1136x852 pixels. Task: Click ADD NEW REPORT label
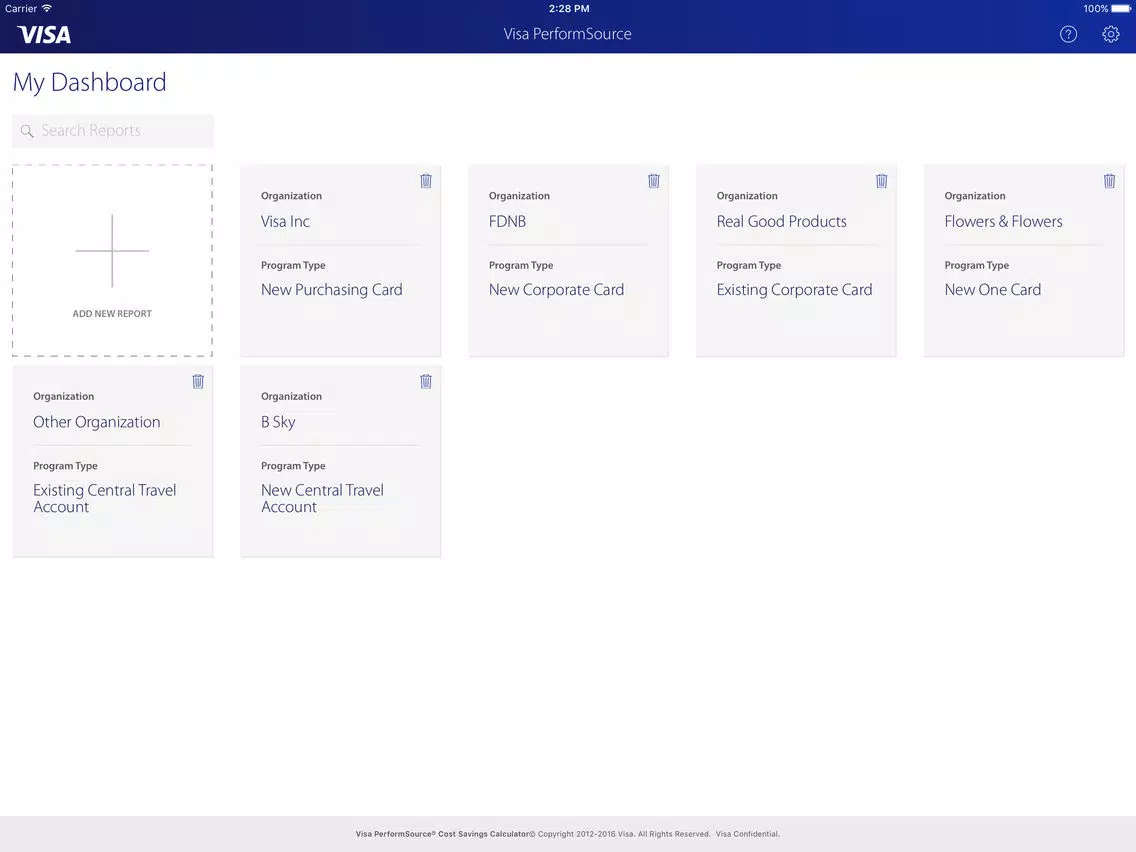click(112, 314)
